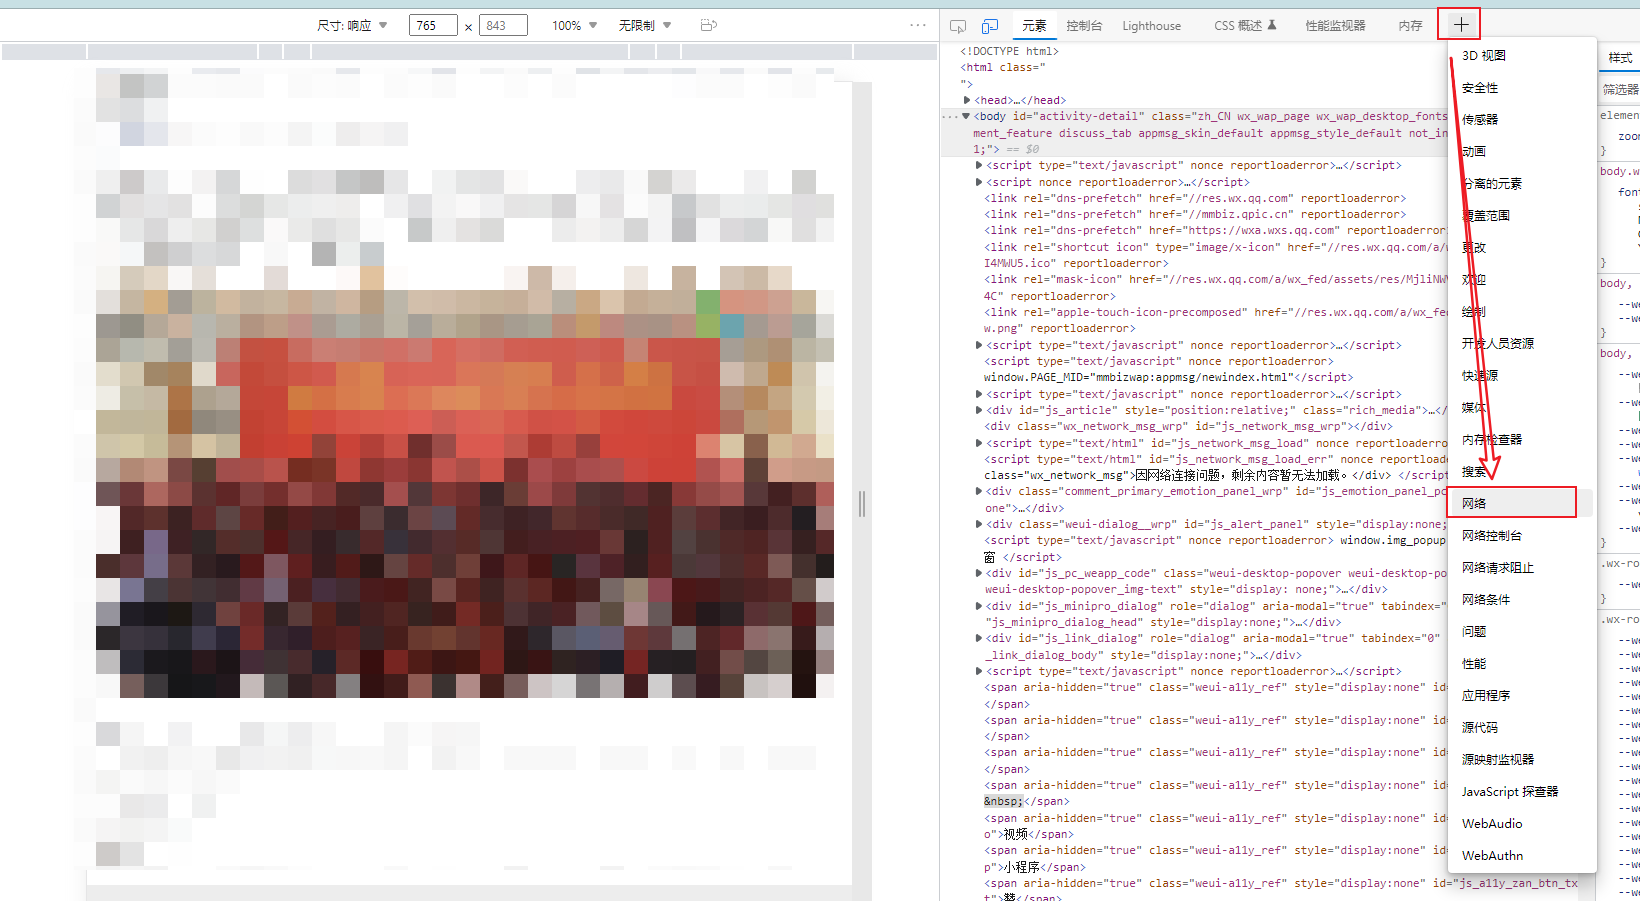The image size is (1640, 901).
Task: Select WebAuthn from the menu
Action: coord(1521,856)
